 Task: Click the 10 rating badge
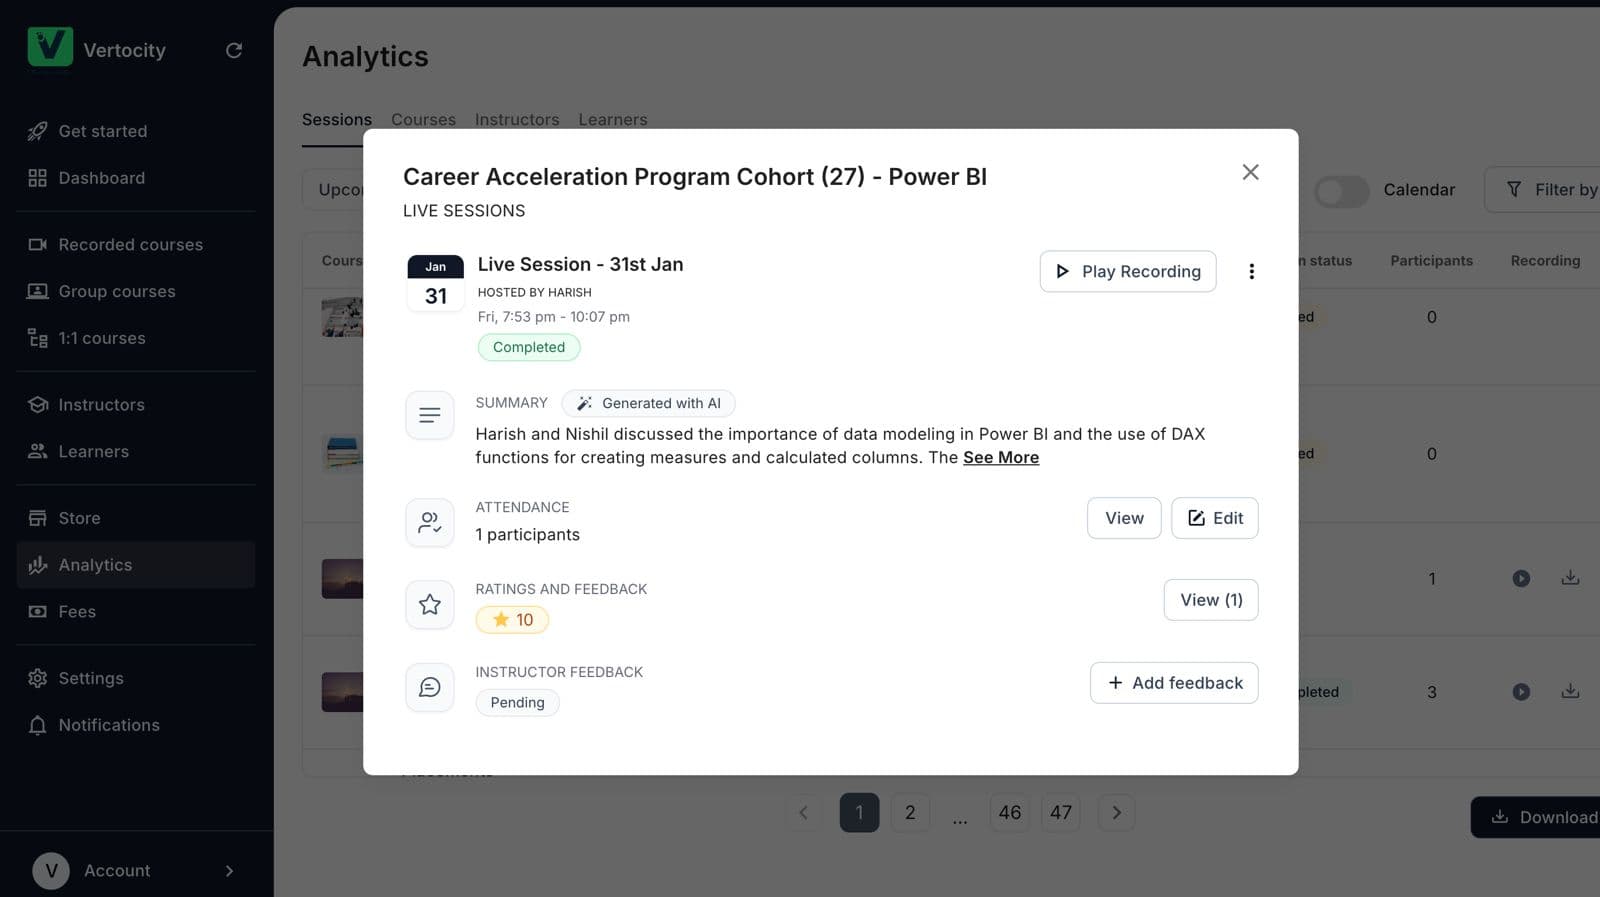pos(512,620)
